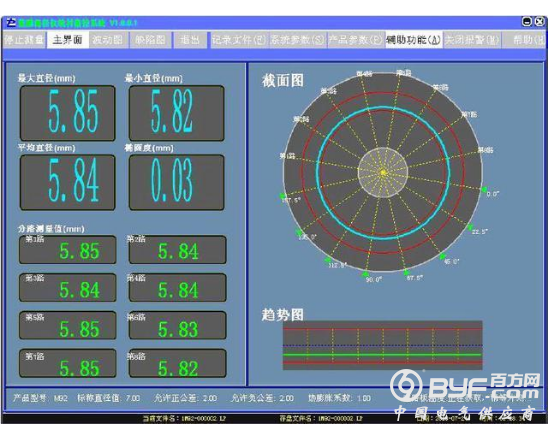Open the 记录文件(R) menu
This screenshot has width=550, height=431.
pyautogui.click(x=239, y=40)
